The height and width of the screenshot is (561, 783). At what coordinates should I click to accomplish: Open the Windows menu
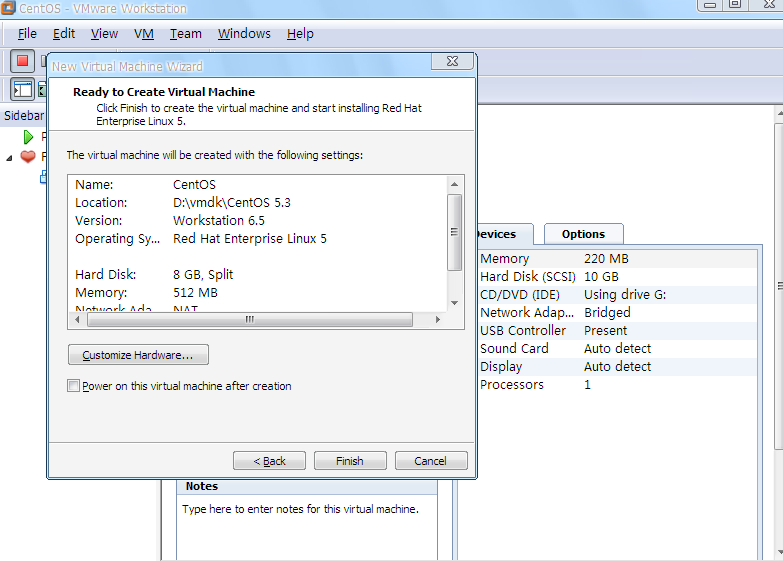(x=244, y=33)
